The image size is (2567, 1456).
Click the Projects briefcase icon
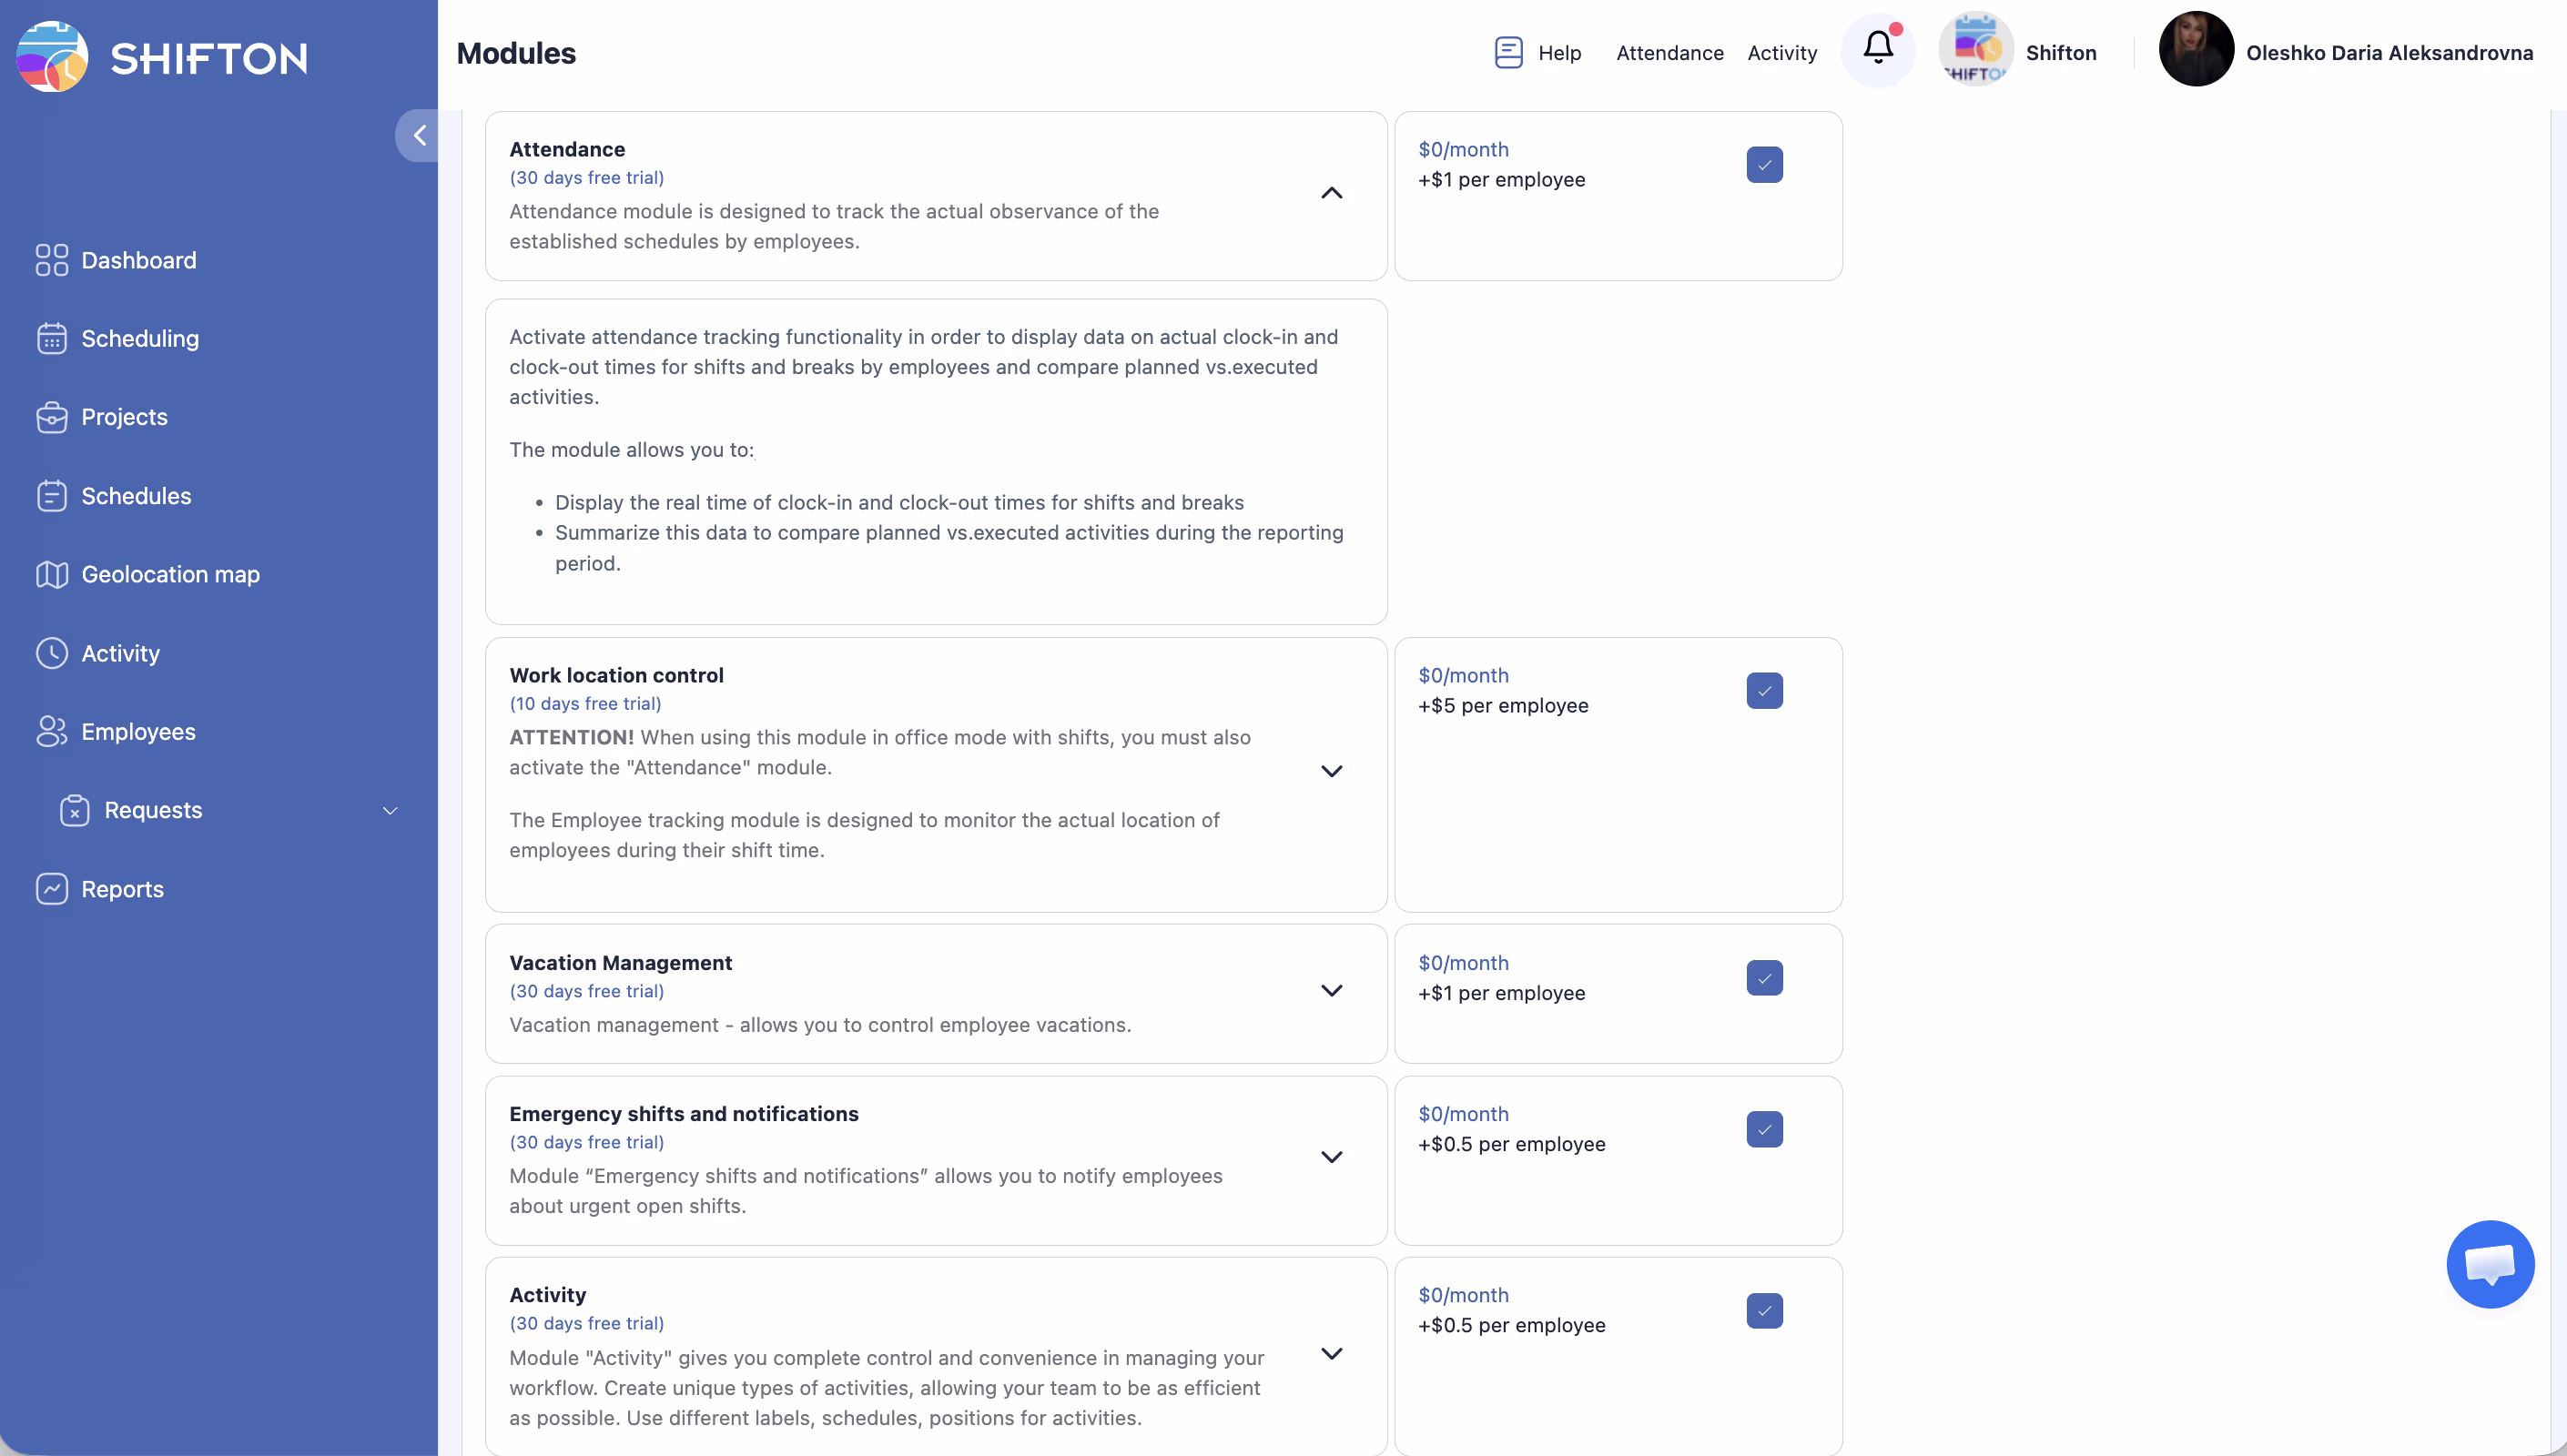(x=52, y=417)
